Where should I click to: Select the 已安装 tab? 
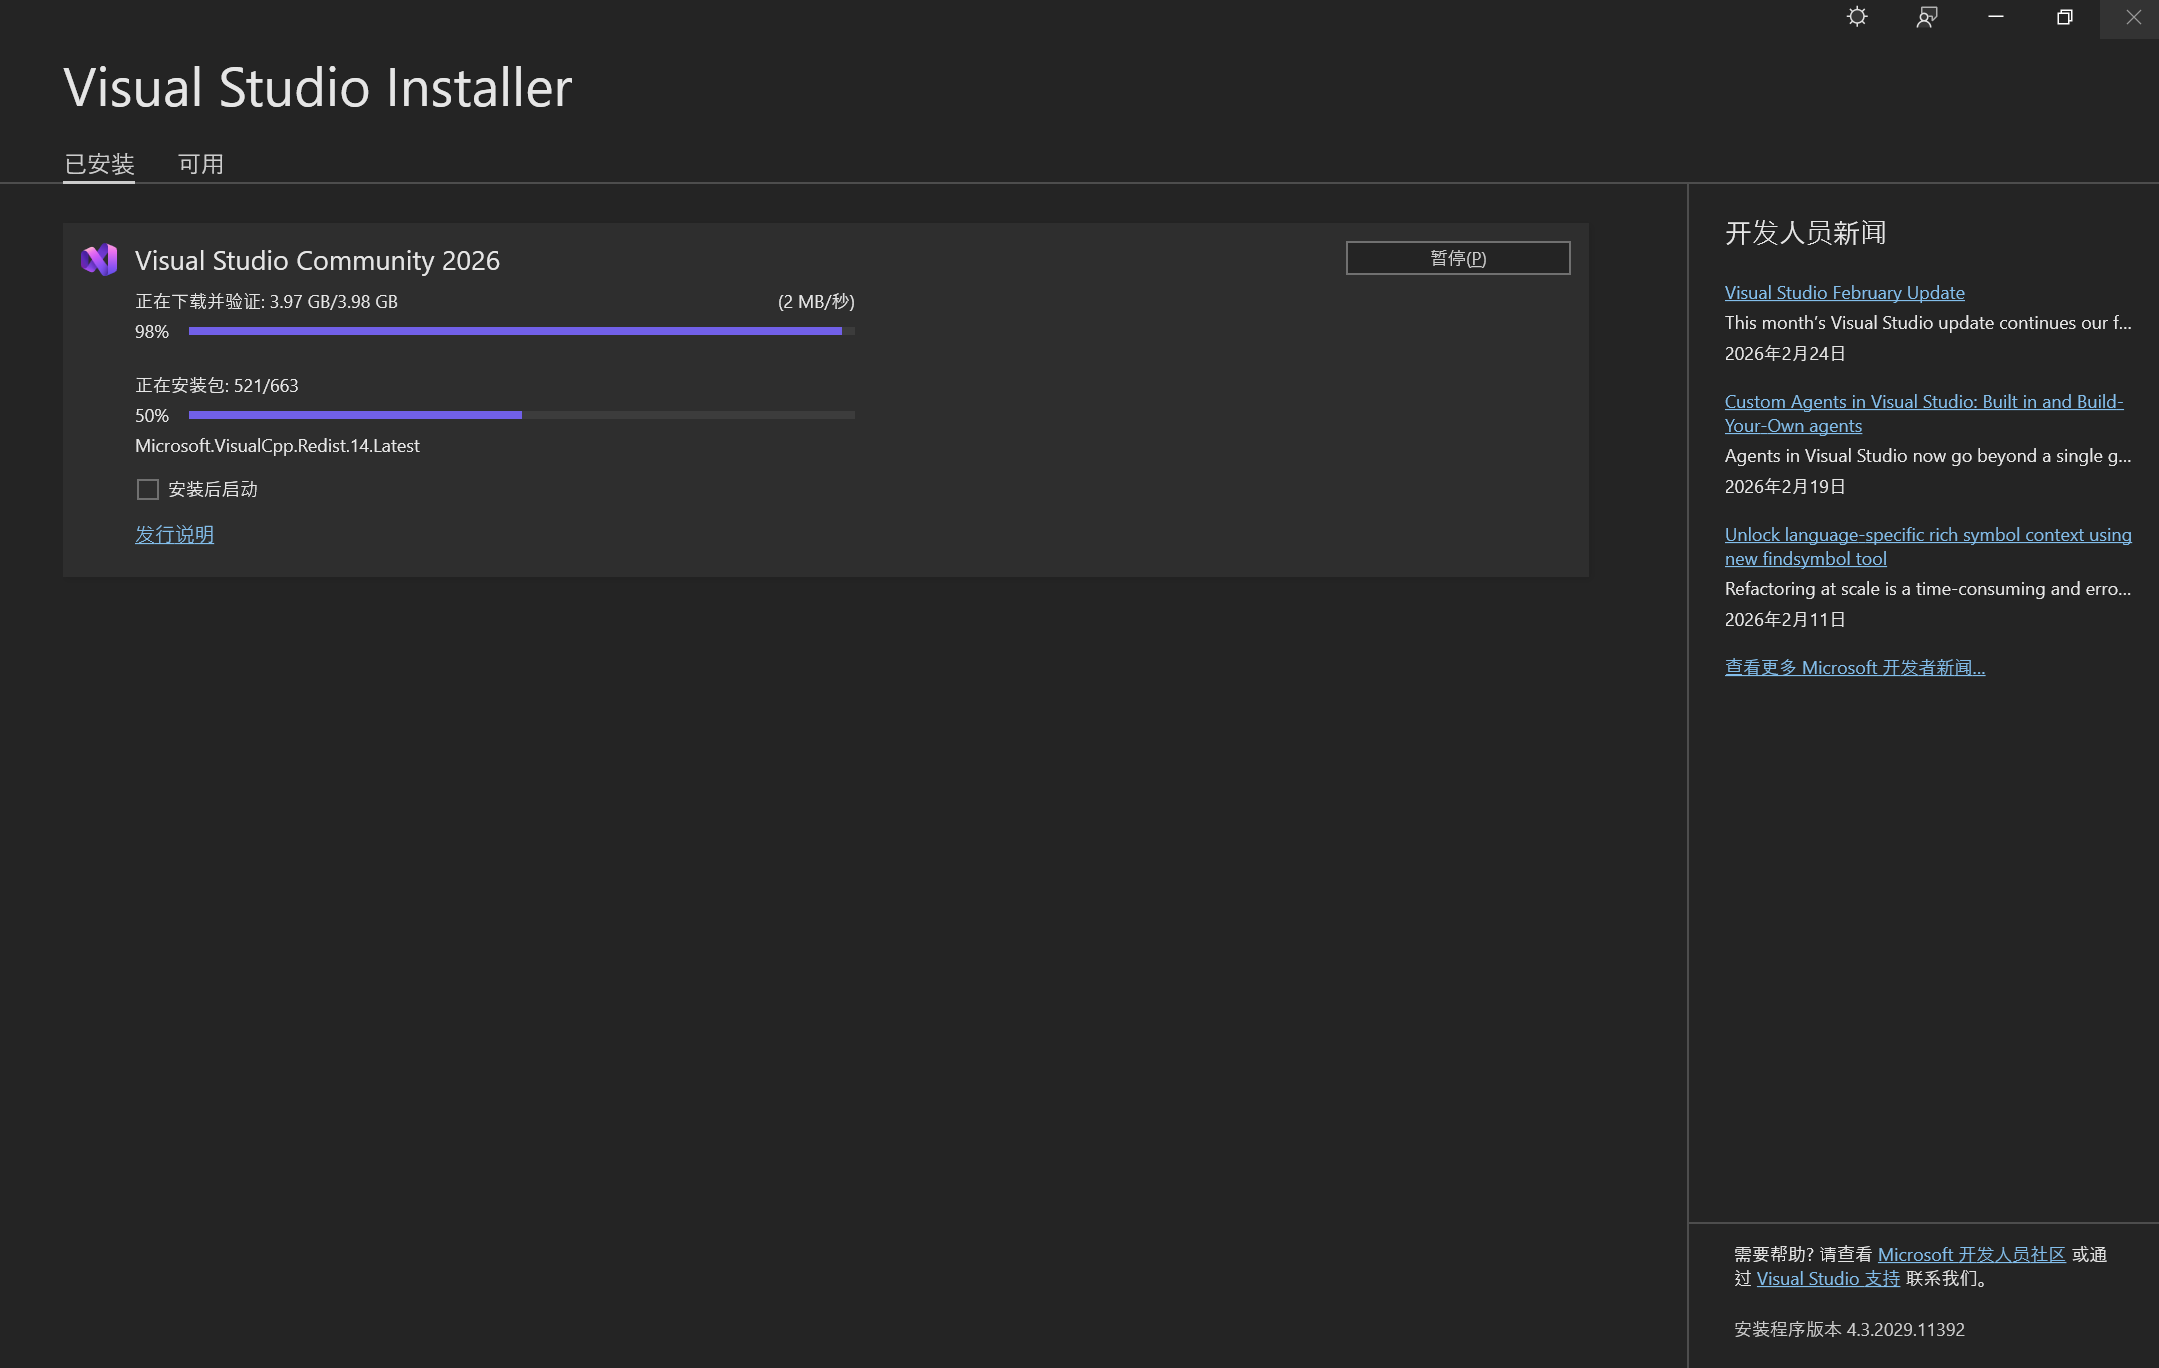point(99,164)
